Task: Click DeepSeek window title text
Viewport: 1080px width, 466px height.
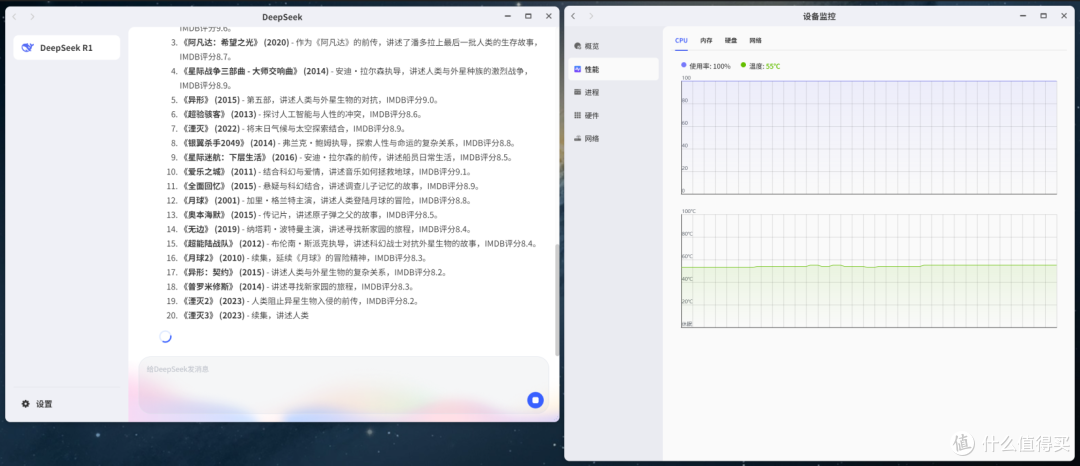Action: pyautogui.click(x=282, y=17)
